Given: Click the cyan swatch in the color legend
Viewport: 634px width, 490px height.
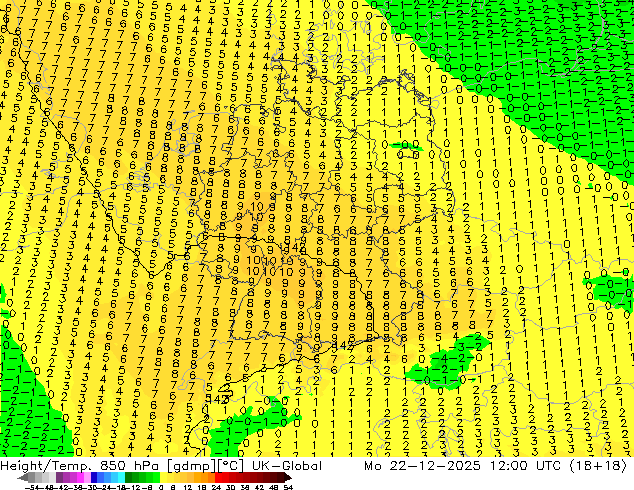Looking at the screenshot, I should (x=121, y=477).
